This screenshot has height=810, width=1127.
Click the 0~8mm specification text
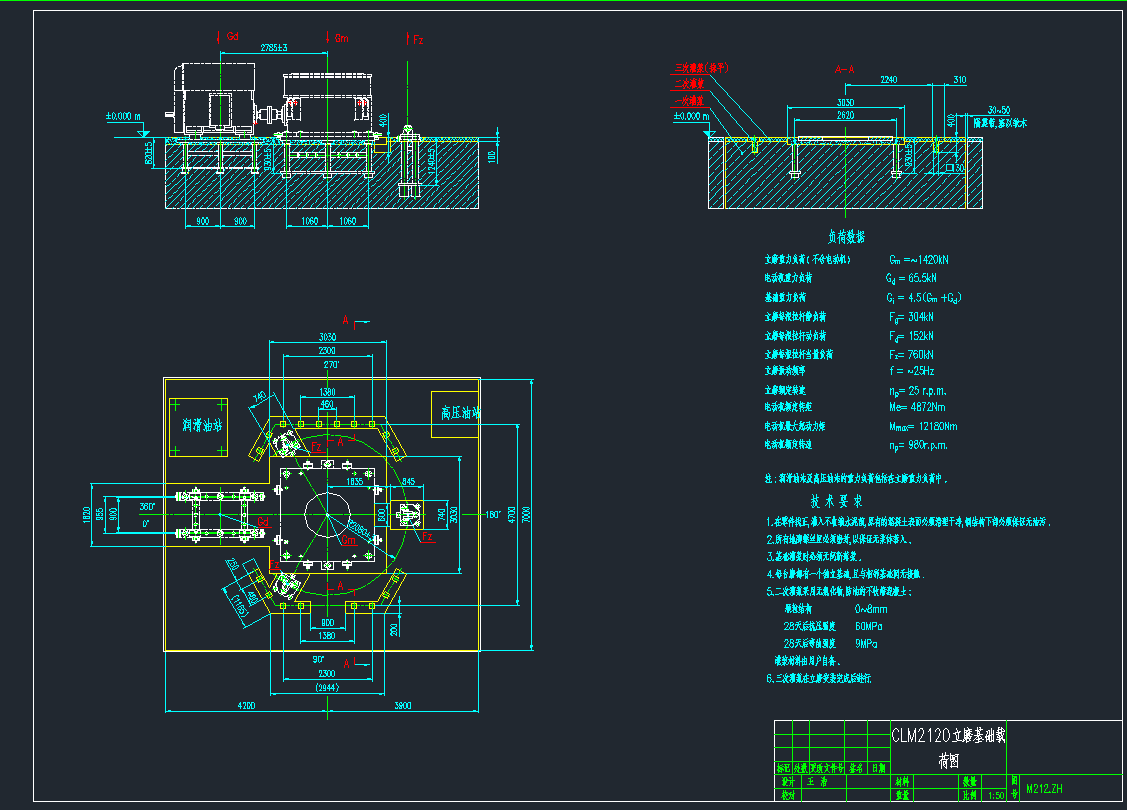[870, 608]
